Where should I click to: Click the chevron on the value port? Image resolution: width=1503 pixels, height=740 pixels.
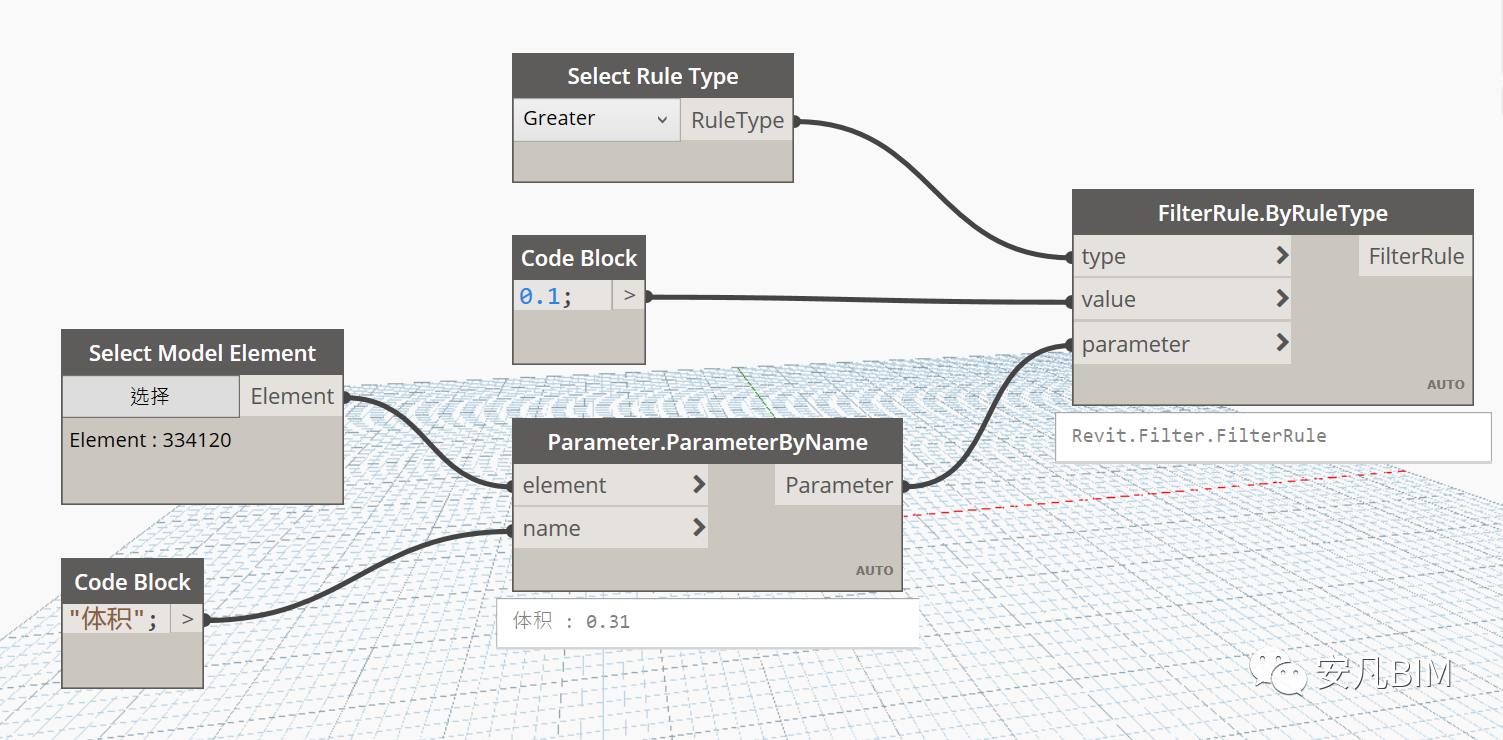point(1282,299)
